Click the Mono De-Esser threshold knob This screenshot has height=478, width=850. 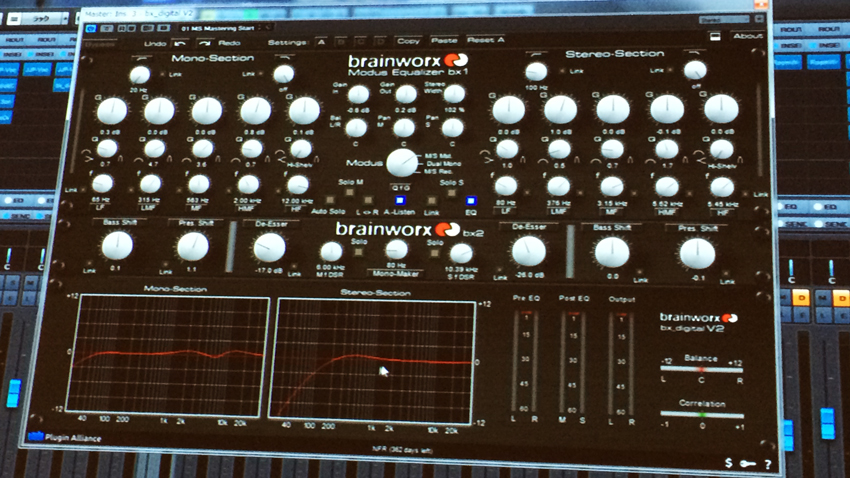[x=269, y=248]
